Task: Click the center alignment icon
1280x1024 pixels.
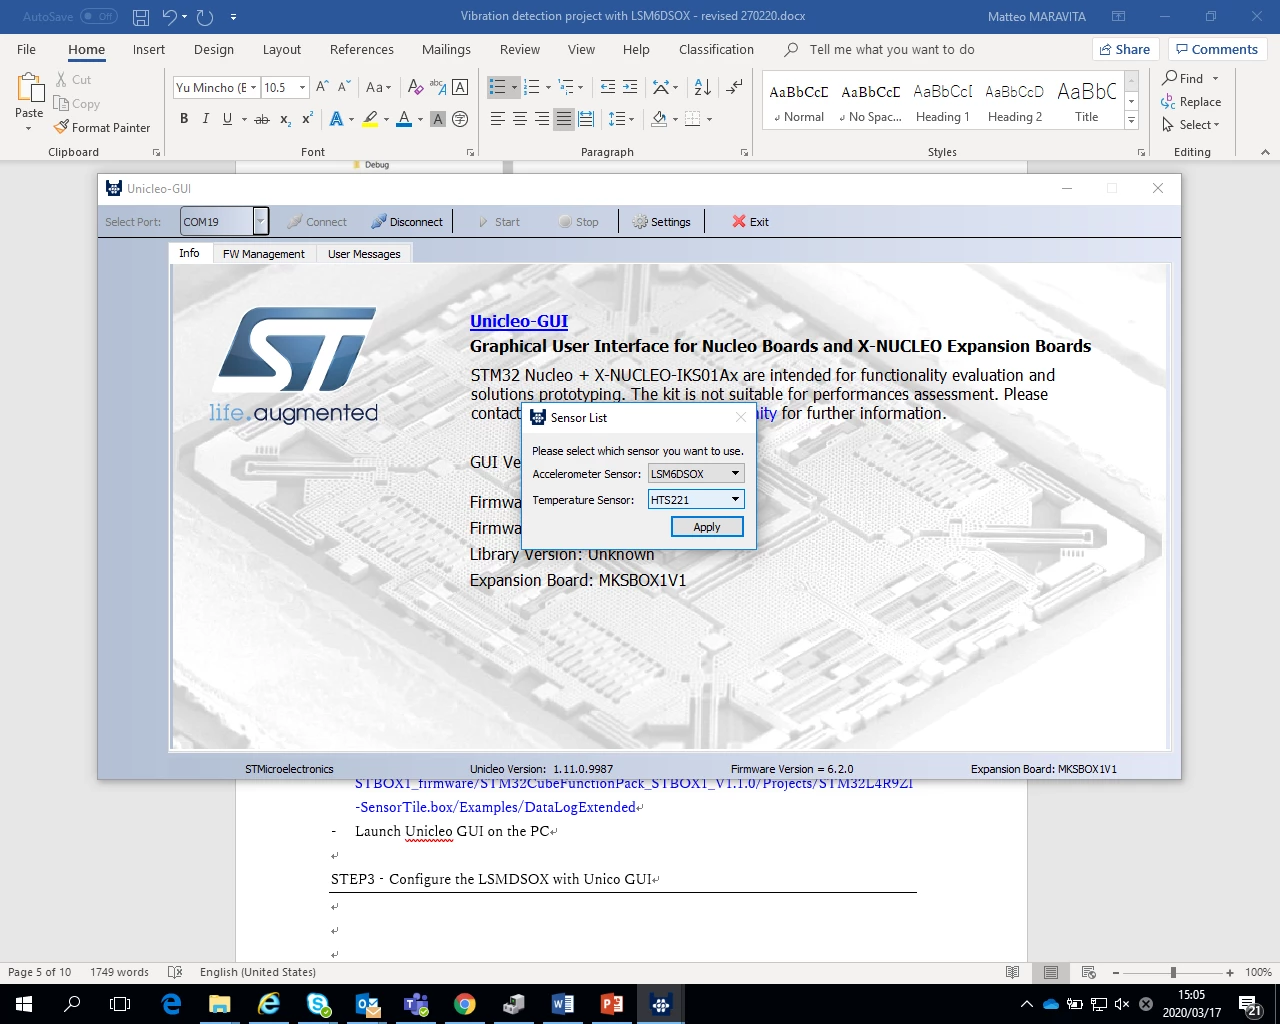Action: (x=519, y=119)
